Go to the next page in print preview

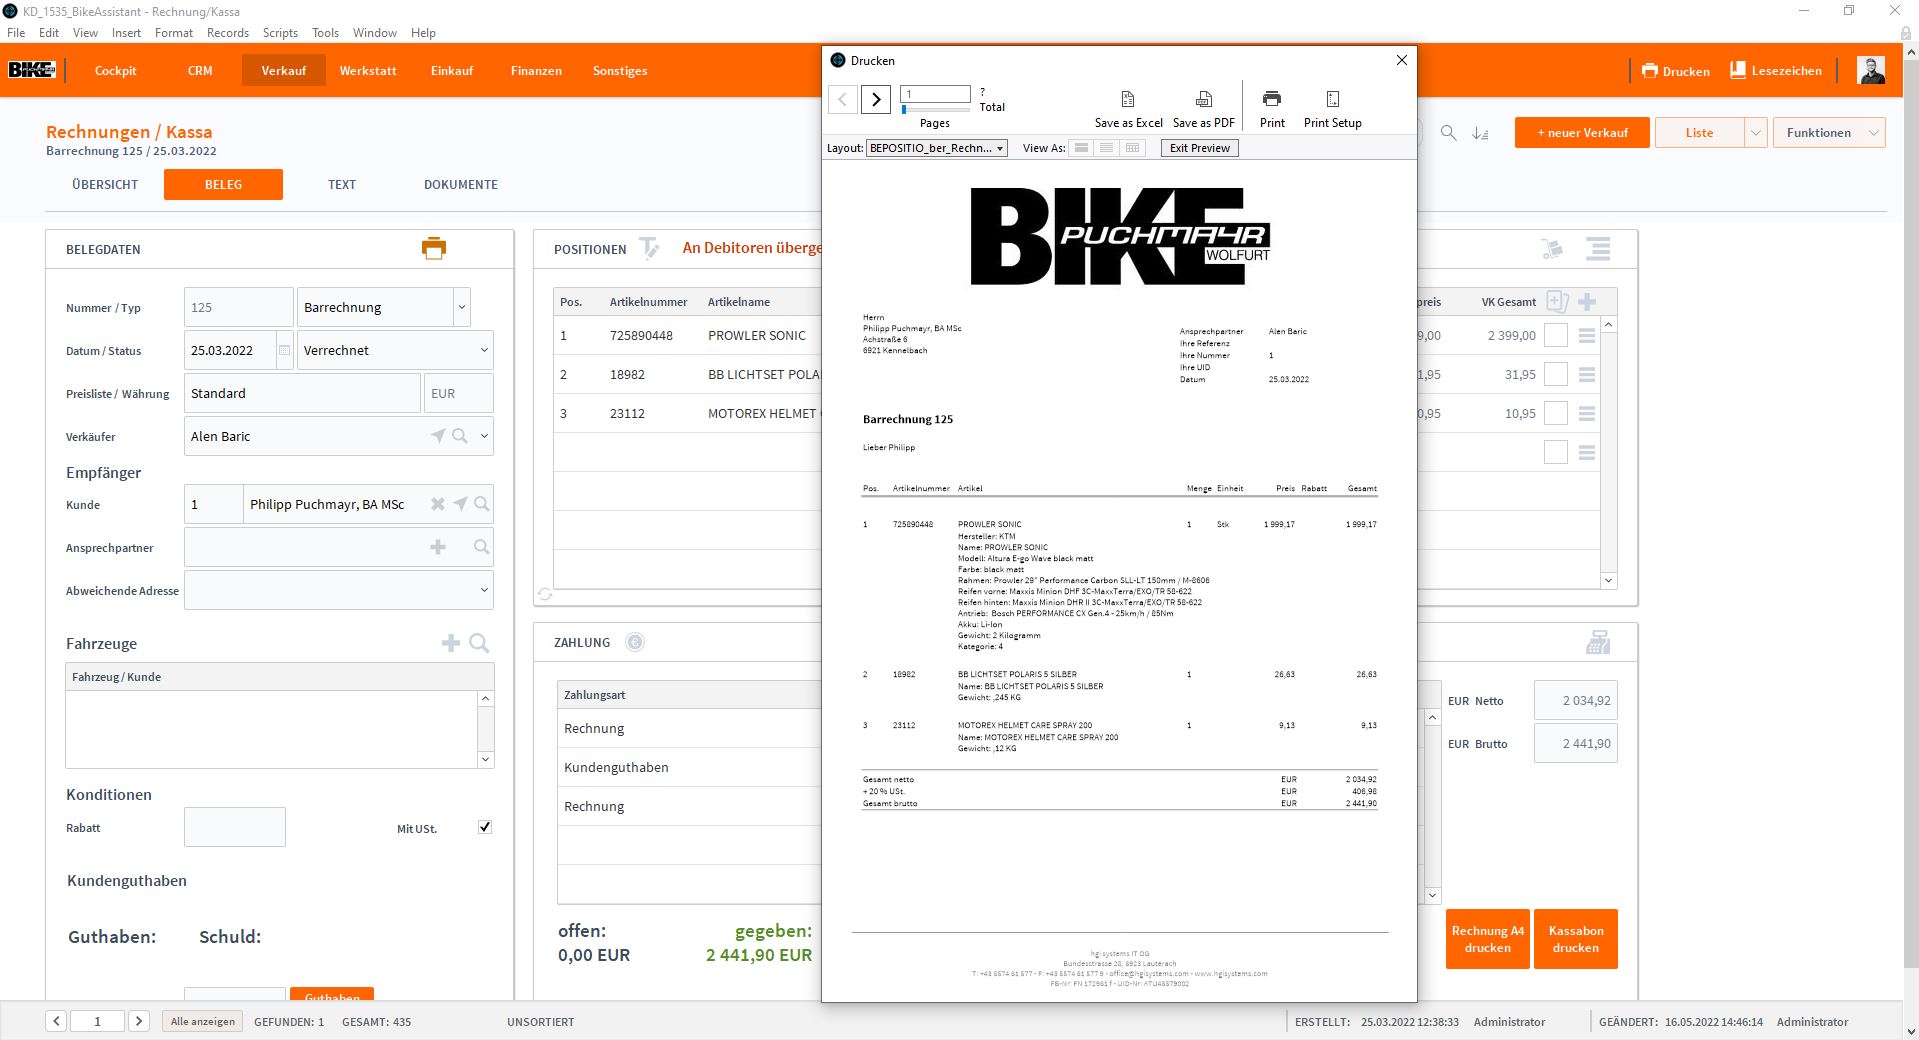[x=876, y=99]
